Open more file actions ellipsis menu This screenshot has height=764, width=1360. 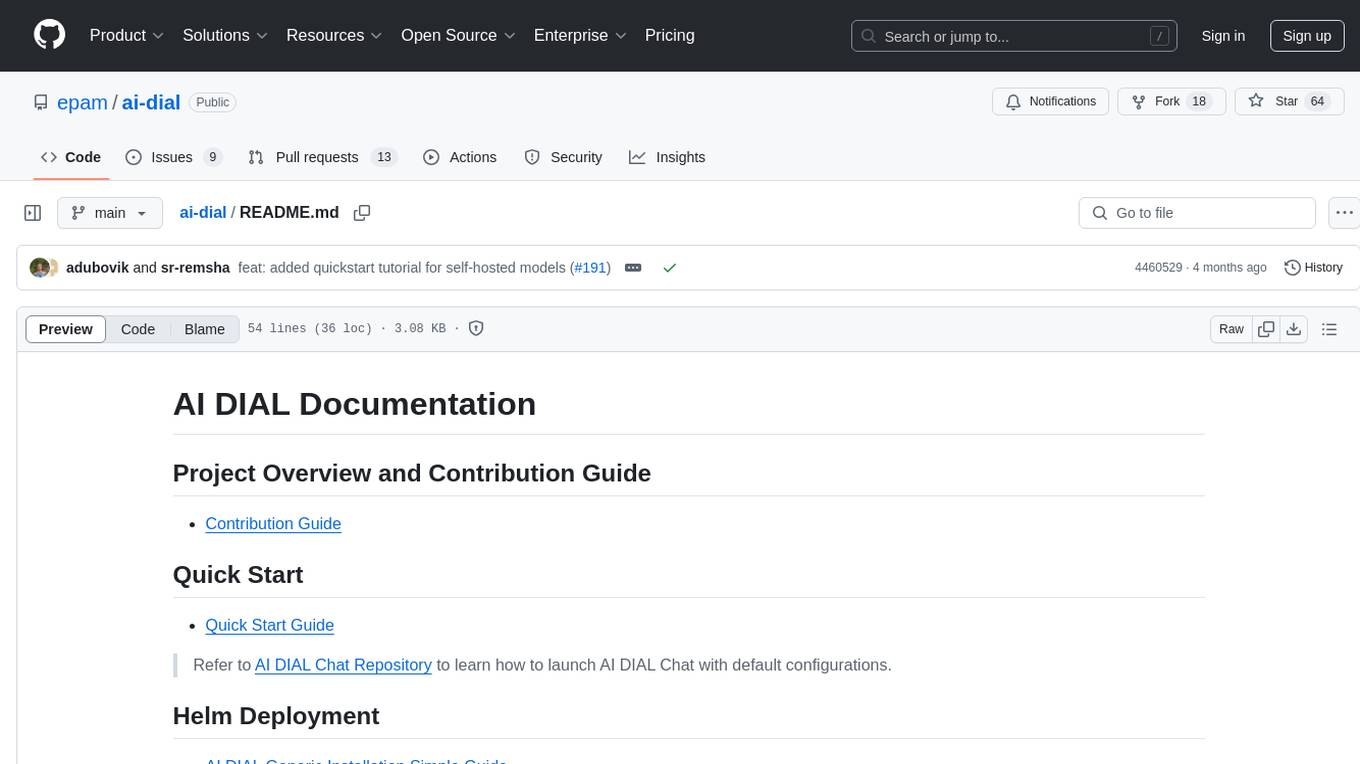(1344, 213)
